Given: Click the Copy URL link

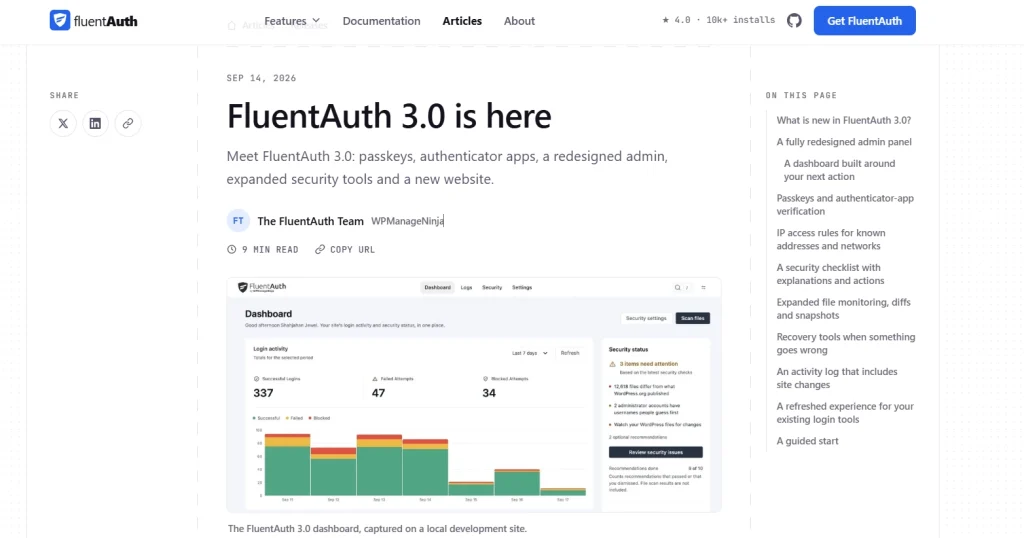Looking at the screenshot, I should coord(345,249).
